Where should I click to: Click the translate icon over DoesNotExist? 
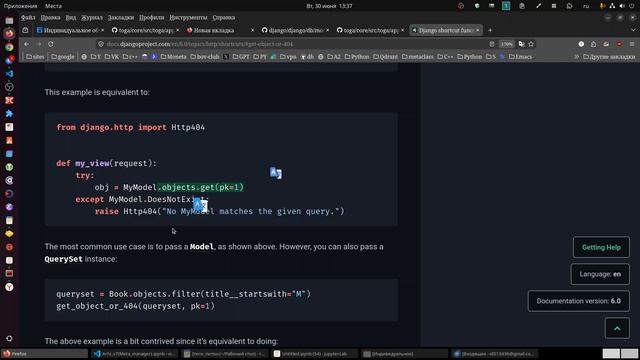point(200,204)
